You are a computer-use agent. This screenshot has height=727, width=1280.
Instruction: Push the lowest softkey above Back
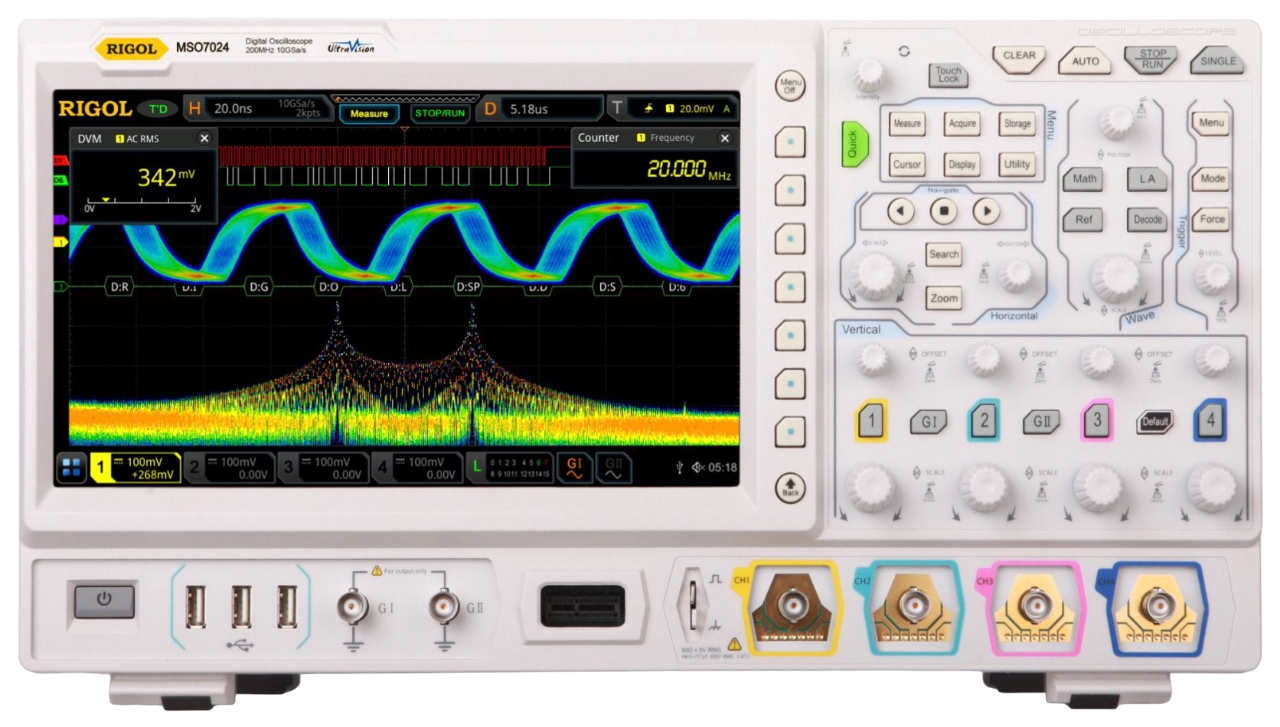tap(790, 432)
